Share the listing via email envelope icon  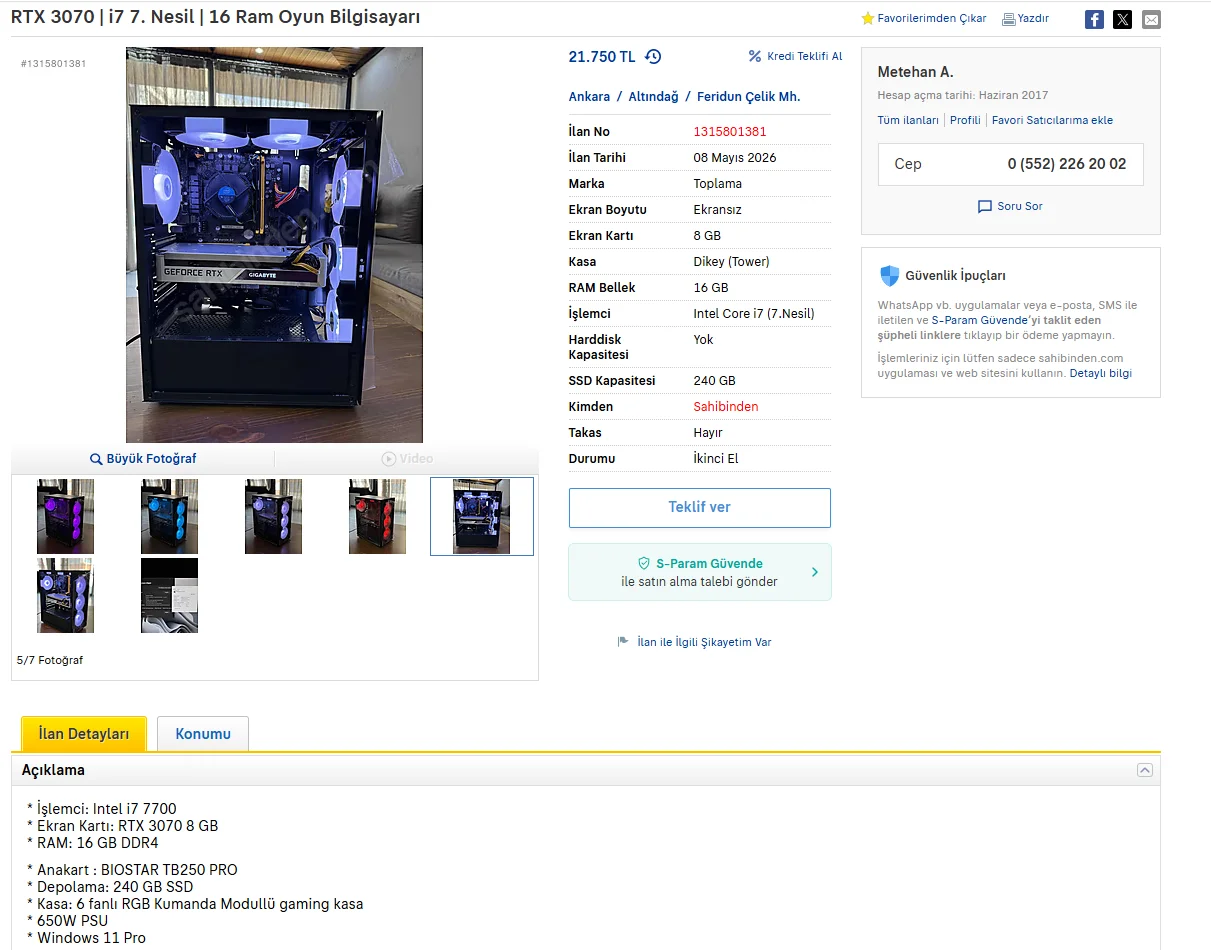tap(1151, 19)
